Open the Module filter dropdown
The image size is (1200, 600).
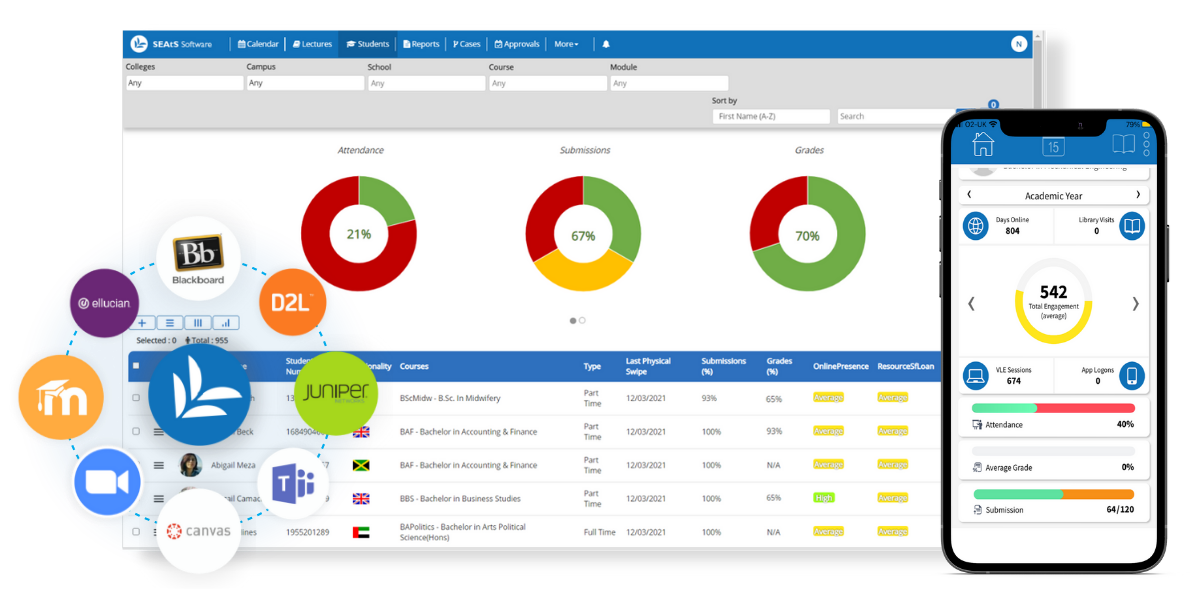(x=669, y=83)
